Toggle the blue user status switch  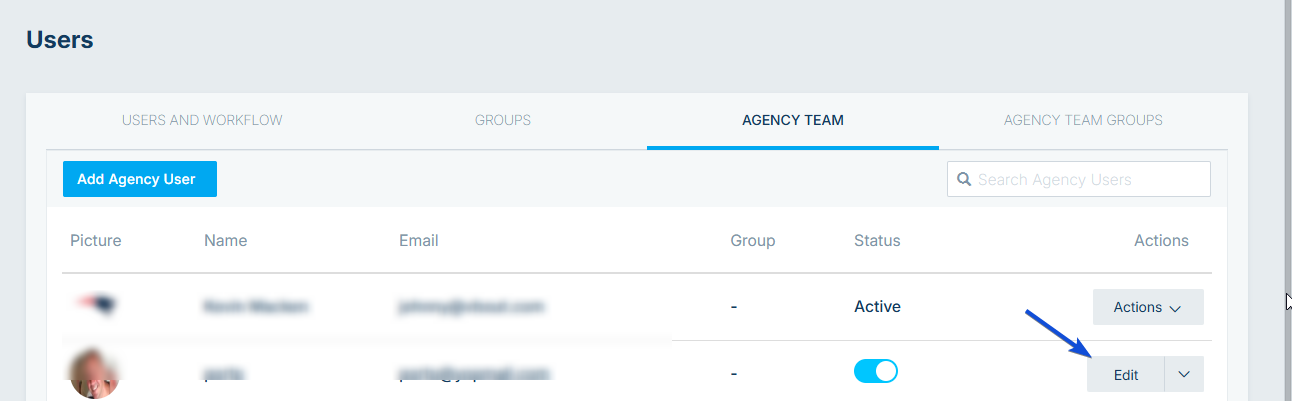[x=876, y=371]
